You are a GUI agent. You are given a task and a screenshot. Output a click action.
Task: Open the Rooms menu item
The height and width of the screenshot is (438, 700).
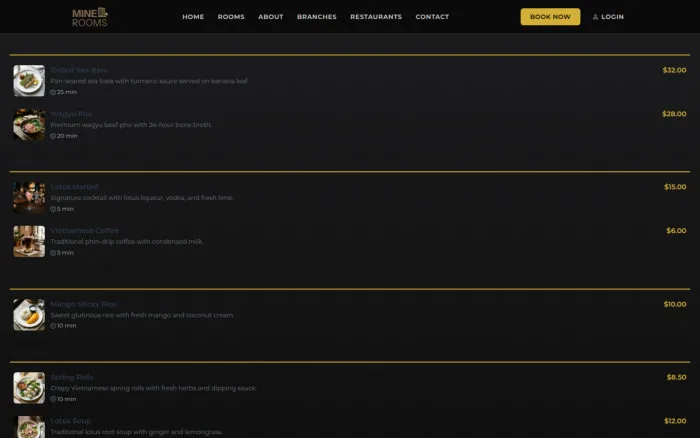(x=231, y=17)
